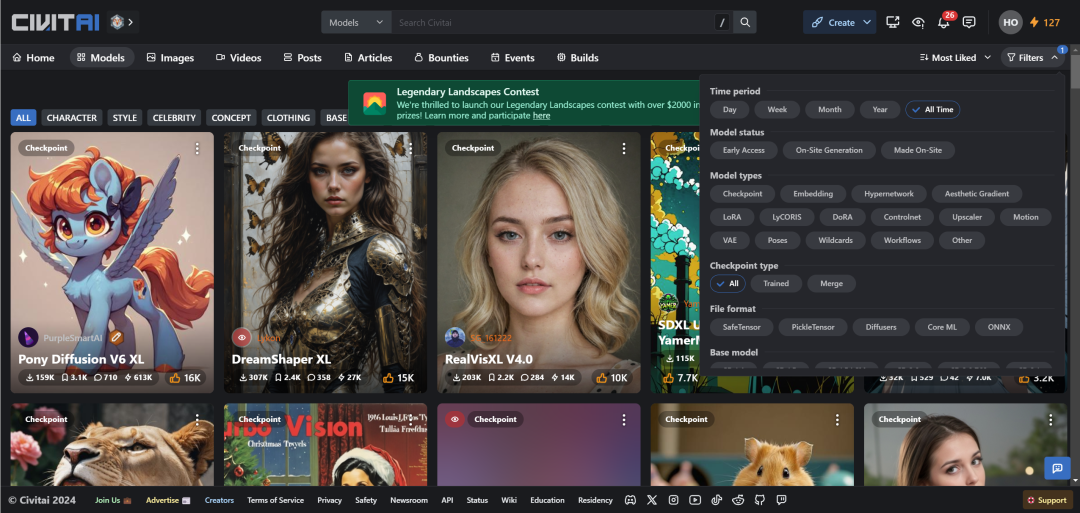Click the contest banner landscape icon

375,103
